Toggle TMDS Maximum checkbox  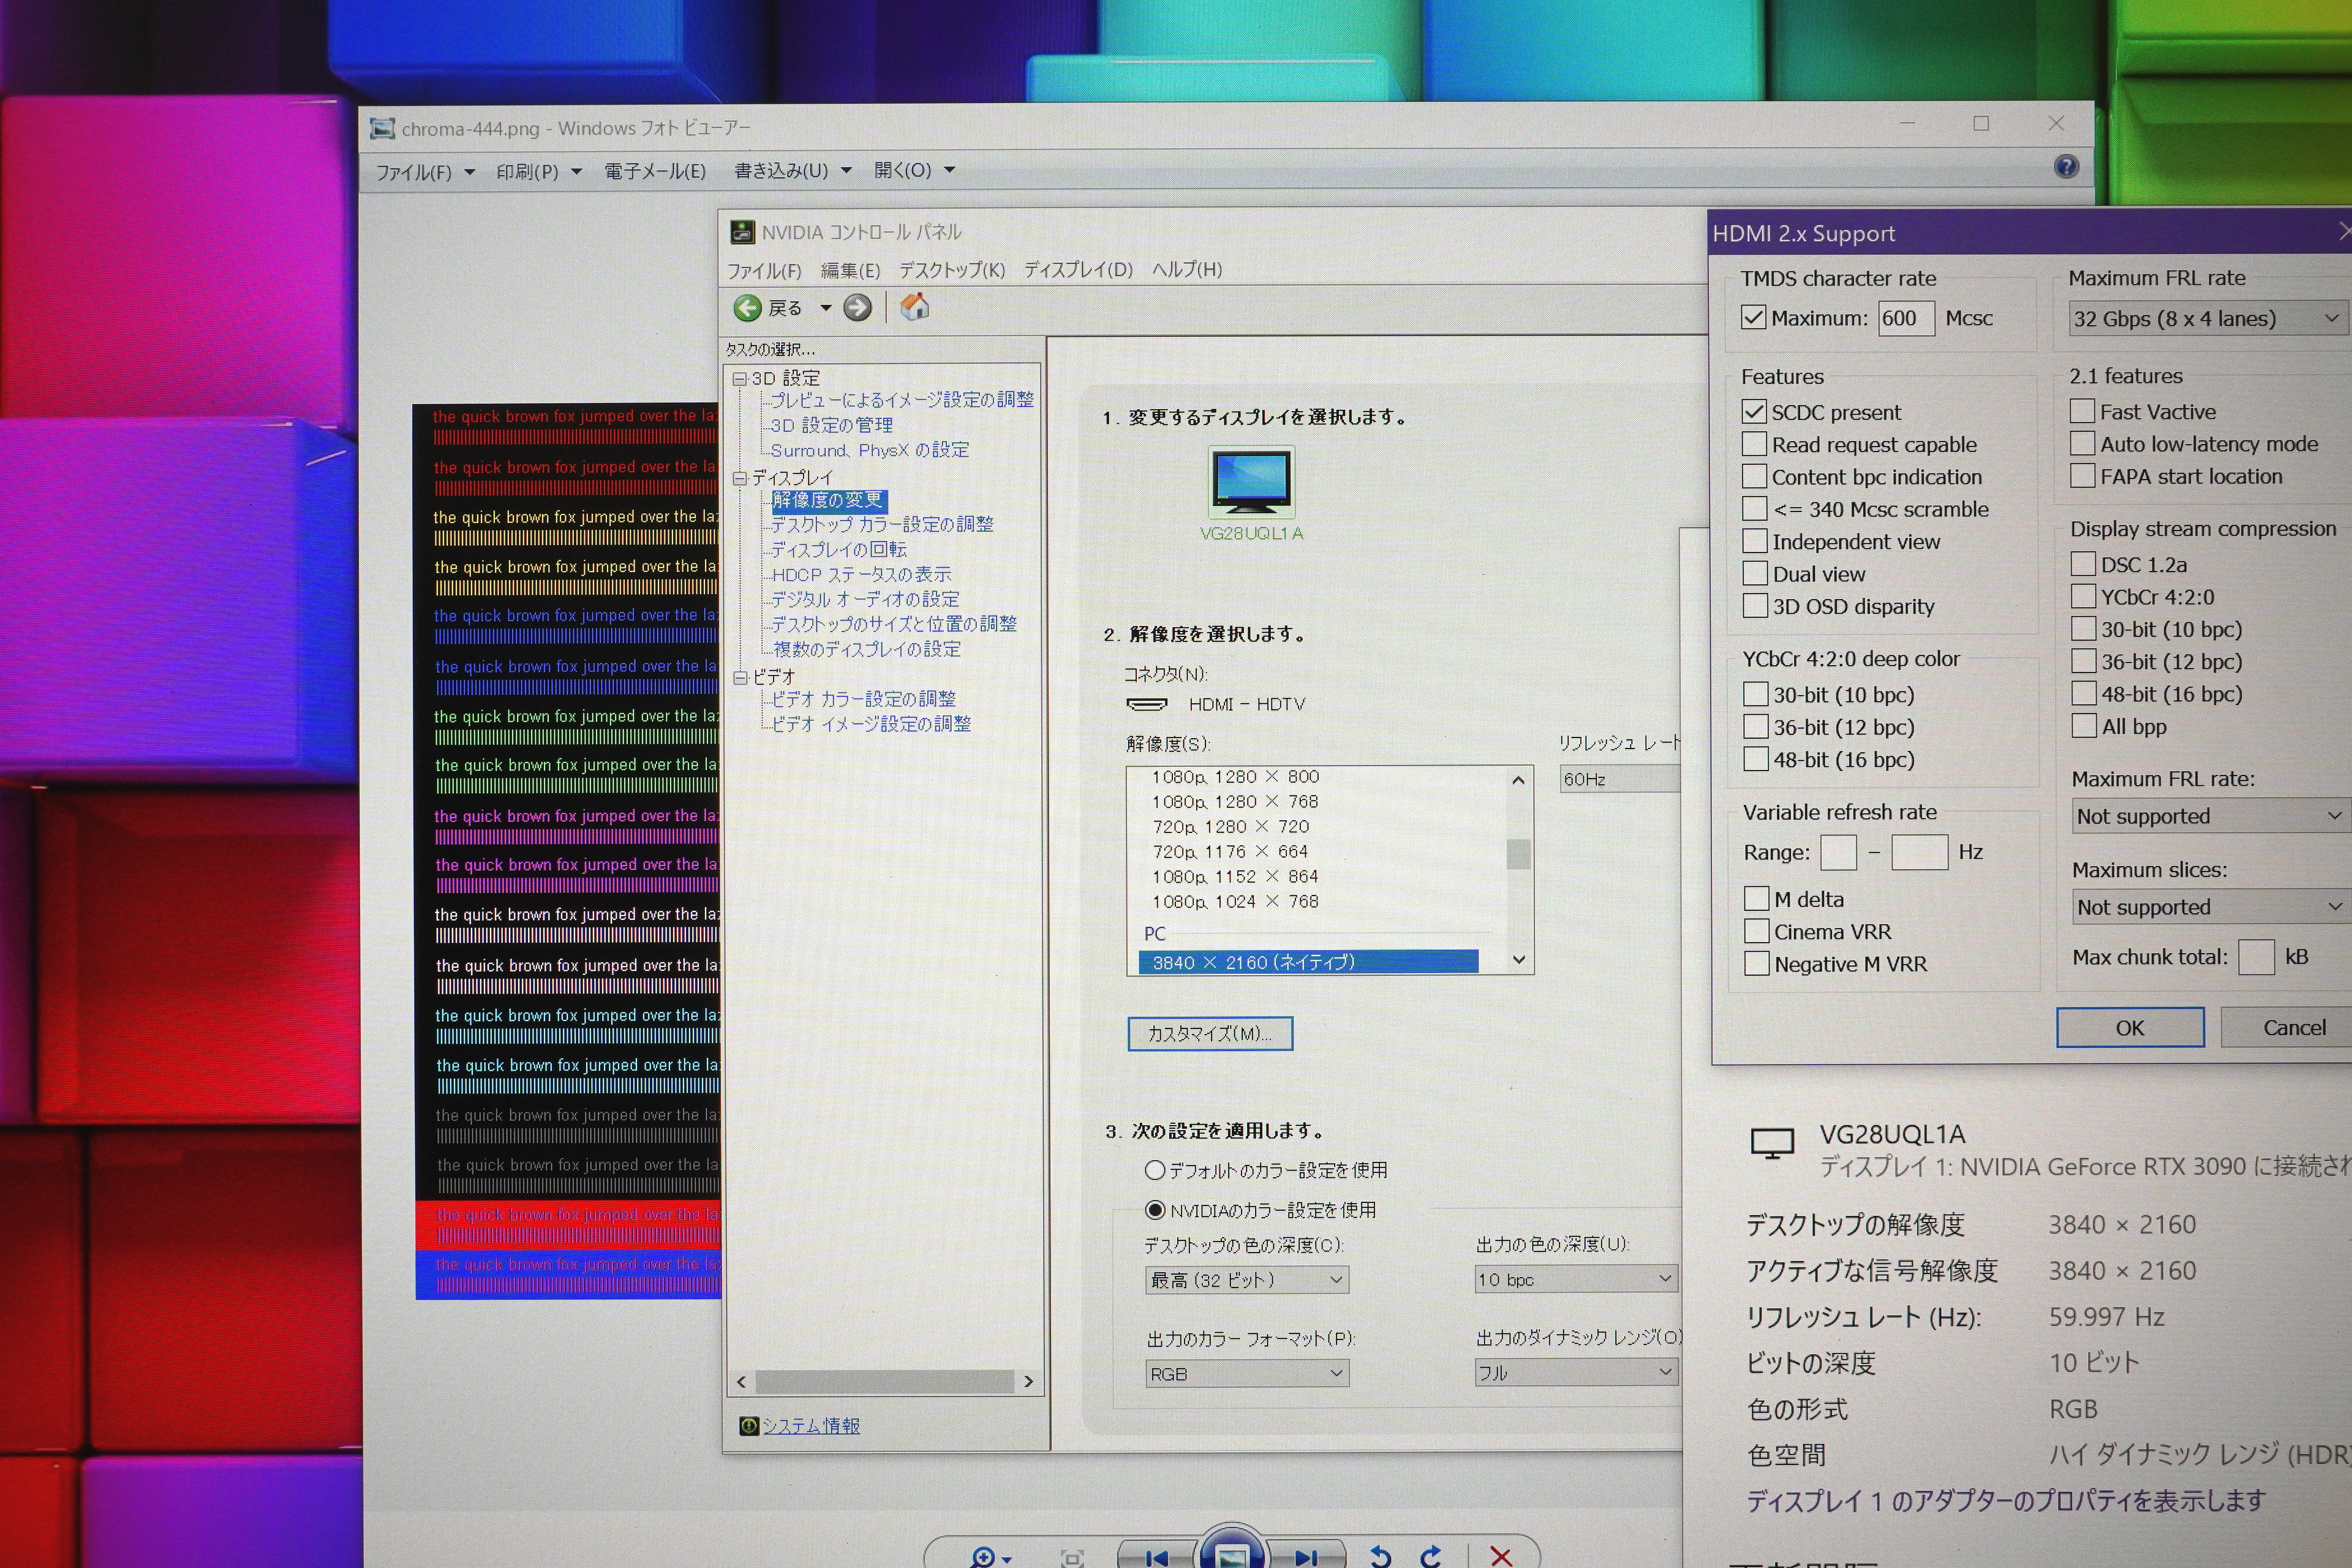click(1753, 318)
